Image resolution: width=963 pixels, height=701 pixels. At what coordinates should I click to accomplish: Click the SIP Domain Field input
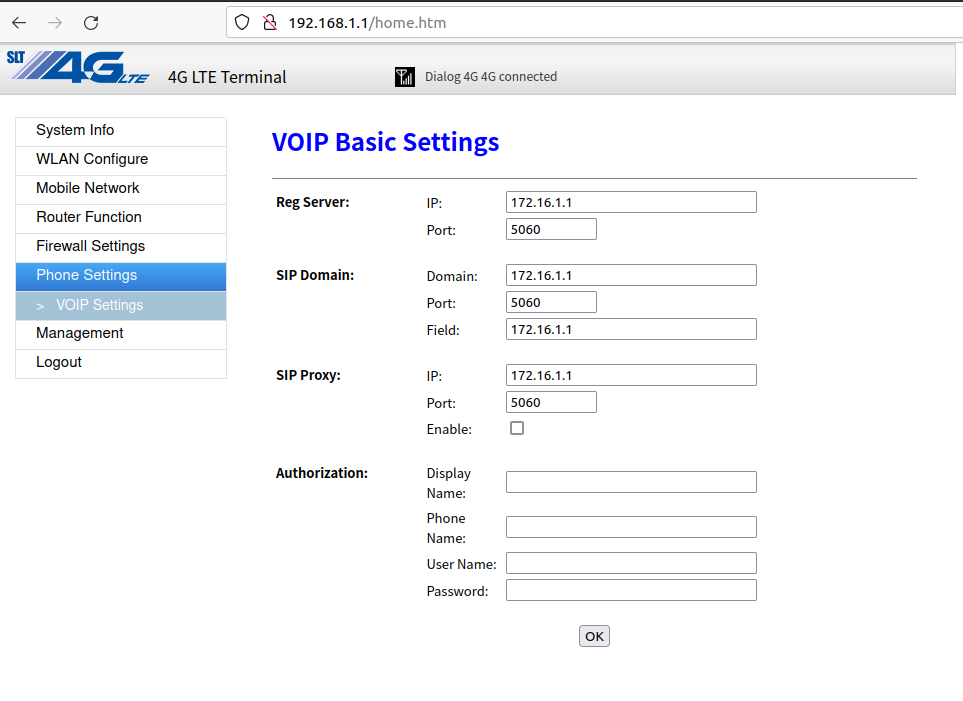tap(631, 329)
